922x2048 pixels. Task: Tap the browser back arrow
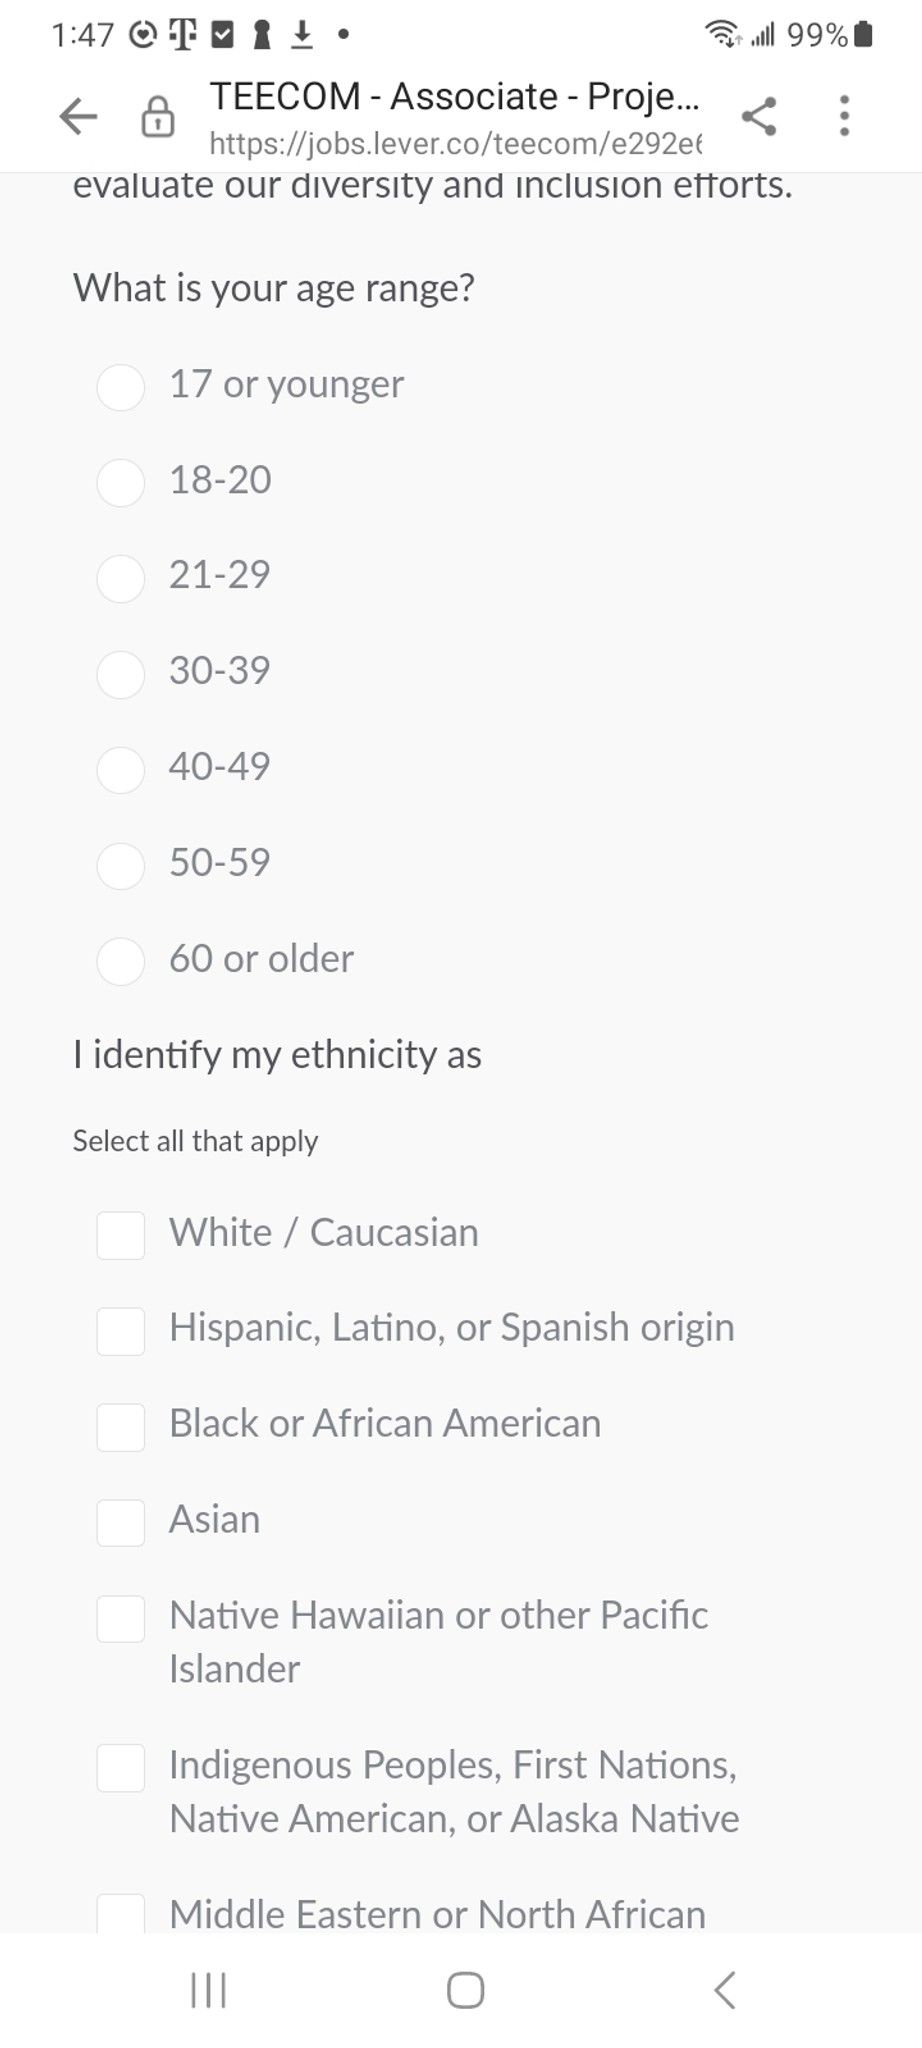pyautogui.click(x=78, y=116)
